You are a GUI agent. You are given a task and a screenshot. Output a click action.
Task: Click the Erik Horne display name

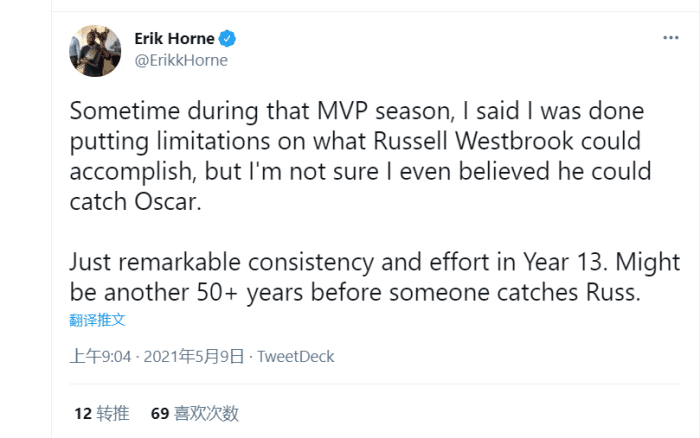[x=175, y=39]
